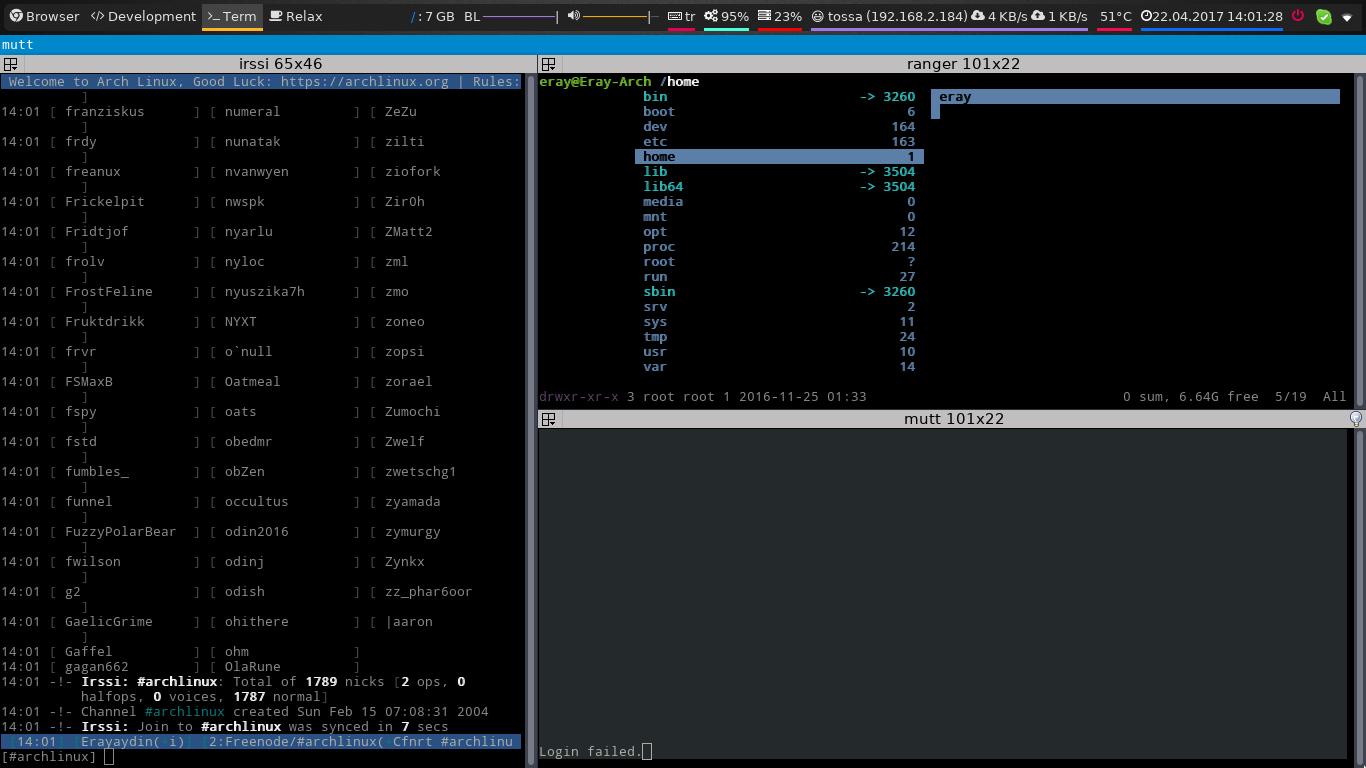Click the upload speed 1 KB/s indicator

(x=1059, y=16)
